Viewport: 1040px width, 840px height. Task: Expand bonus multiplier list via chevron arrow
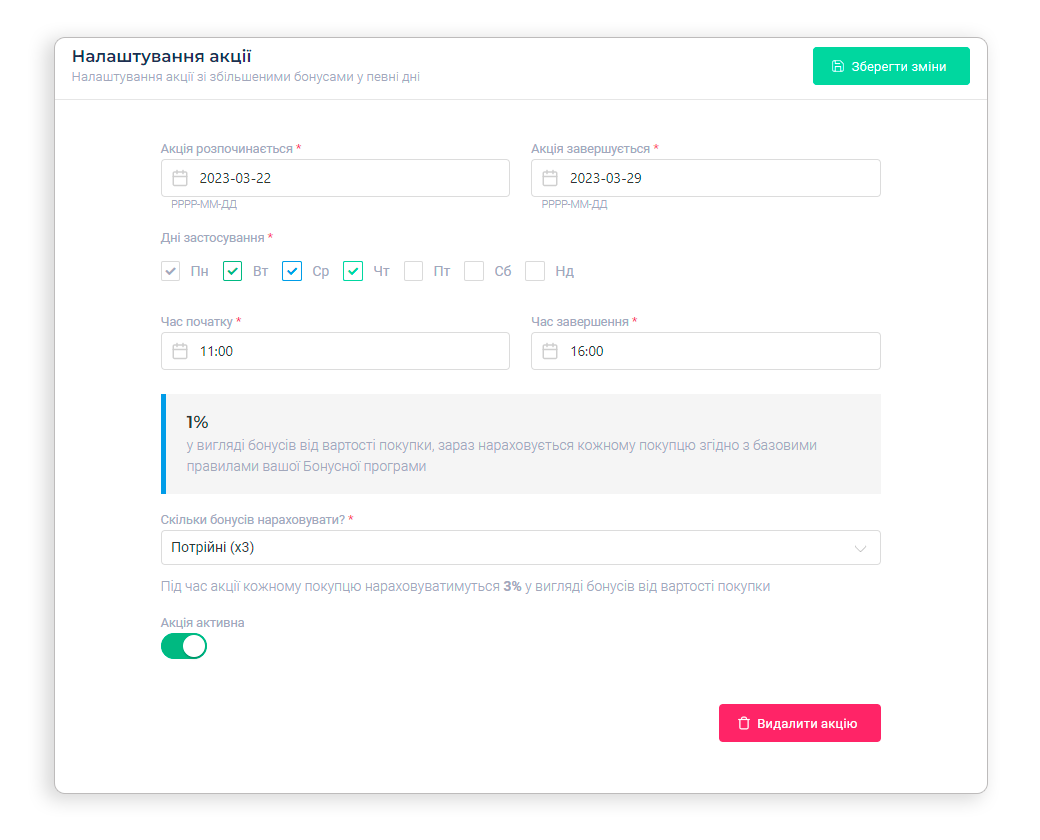coord(860,548)
